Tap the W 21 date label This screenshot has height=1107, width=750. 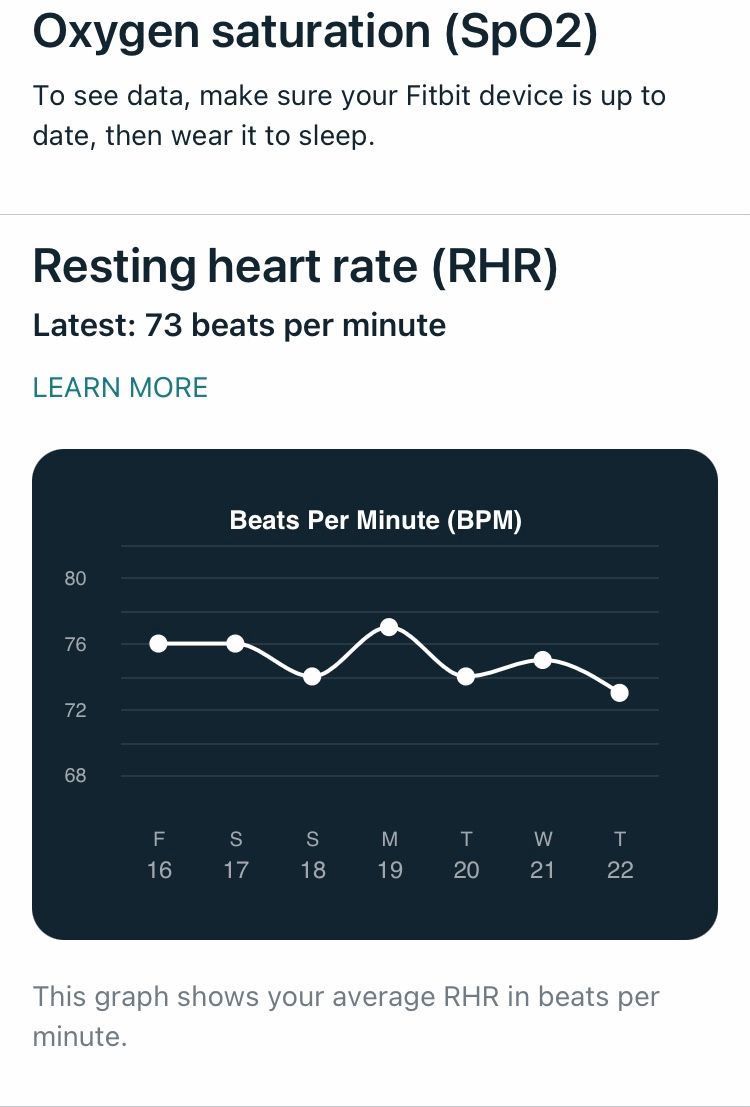coord(543,856)
